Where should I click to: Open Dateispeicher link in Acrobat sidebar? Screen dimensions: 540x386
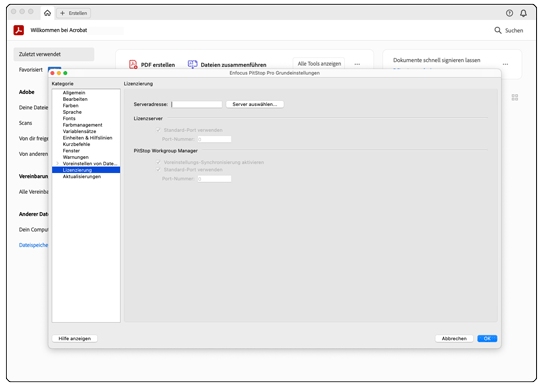(x=33, y=245)
